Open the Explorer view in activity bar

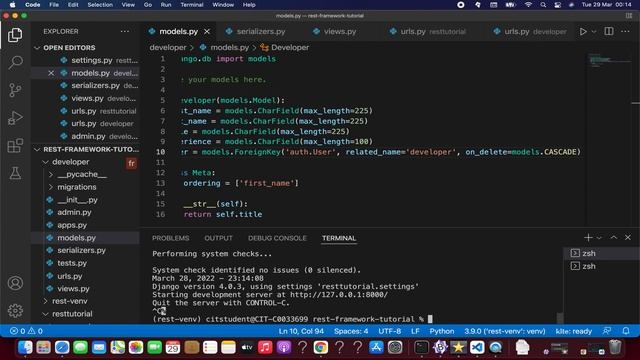[15, 35]
